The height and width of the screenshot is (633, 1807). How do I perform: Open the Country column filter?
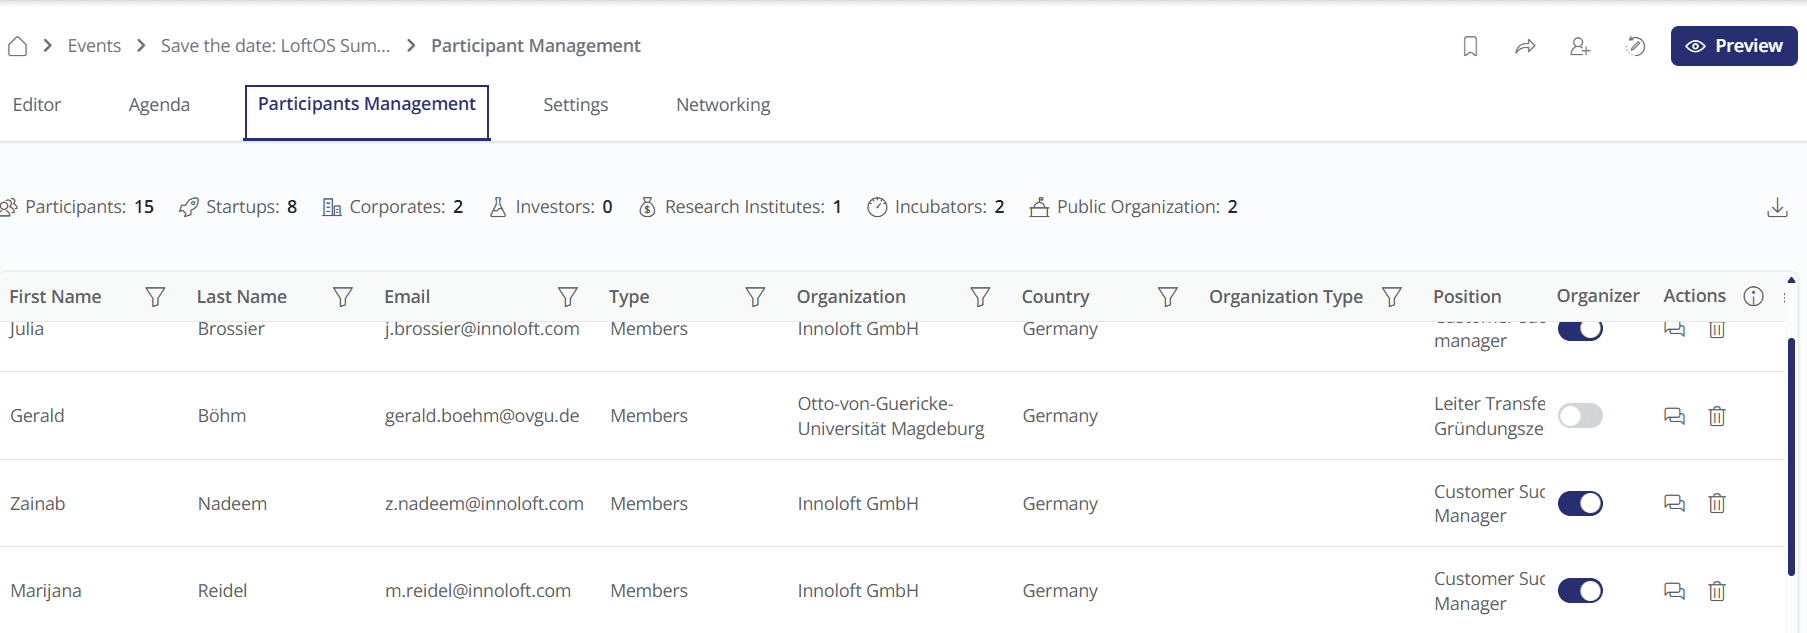[x=1167, y=297]
